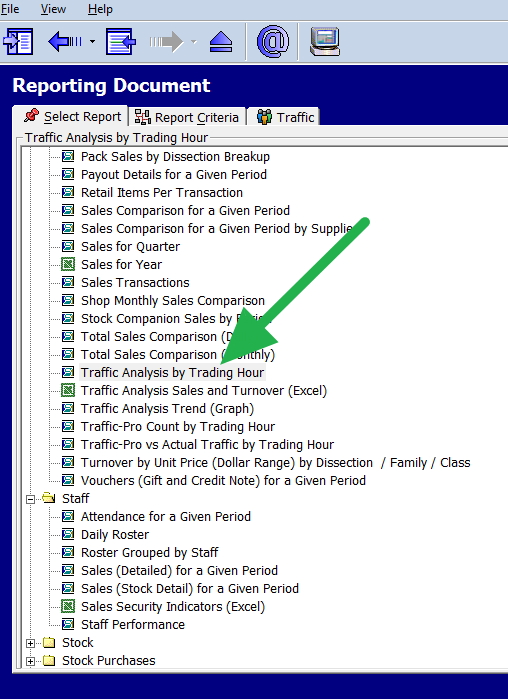The image size is (508, 699).
Task: Select Traffic Analysis Trend (Graph) report
Action: [x=167, y=409]
